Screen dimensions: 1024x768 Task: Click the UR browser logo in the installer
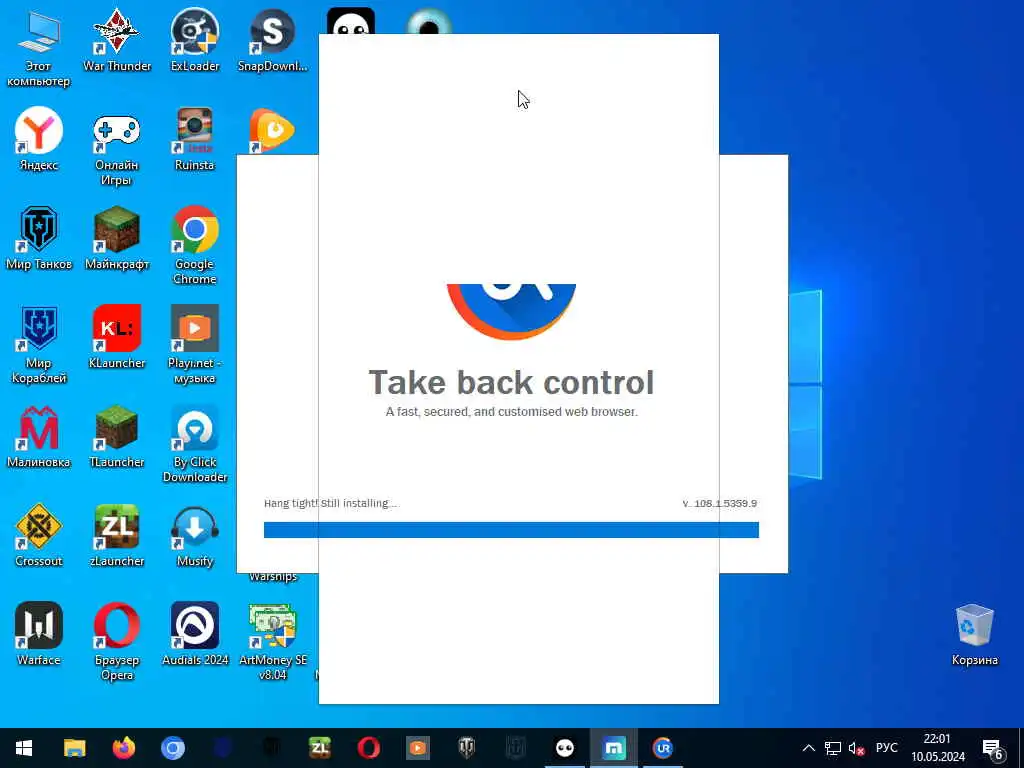click(511, 312)
